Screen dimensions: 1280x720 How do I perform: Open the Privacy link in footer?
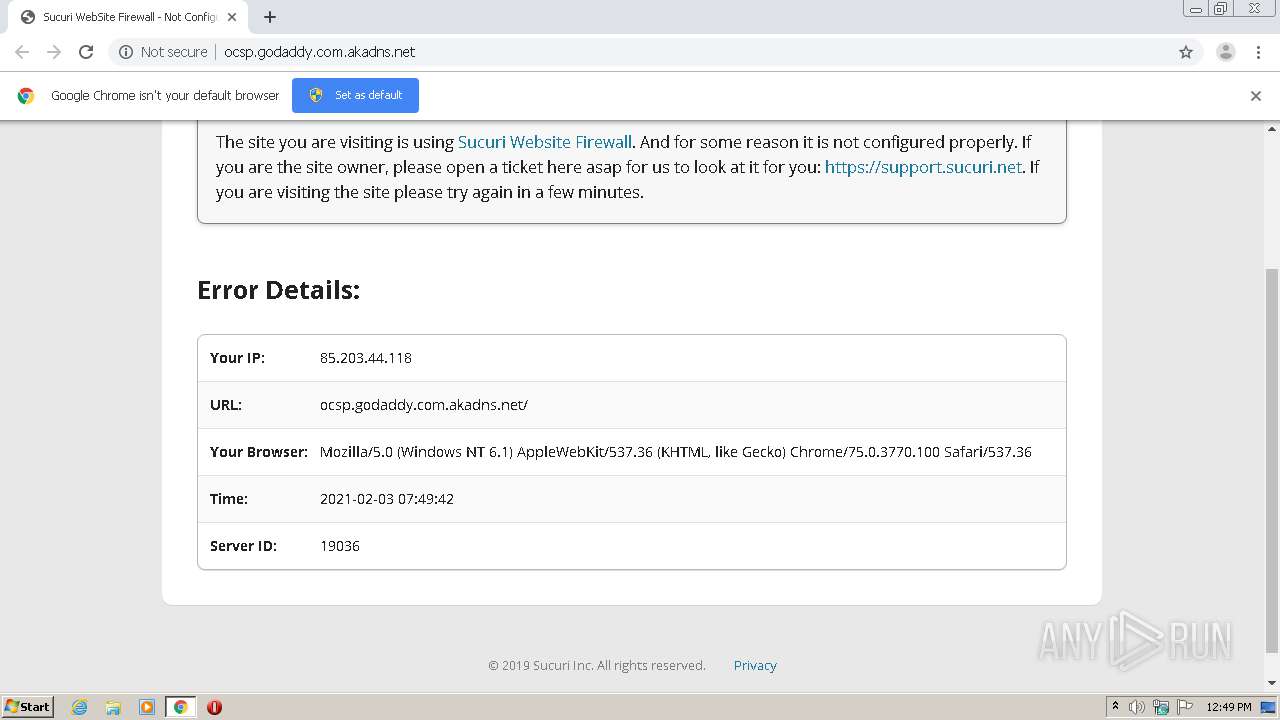pyautogui.click(x=755, y=665)
